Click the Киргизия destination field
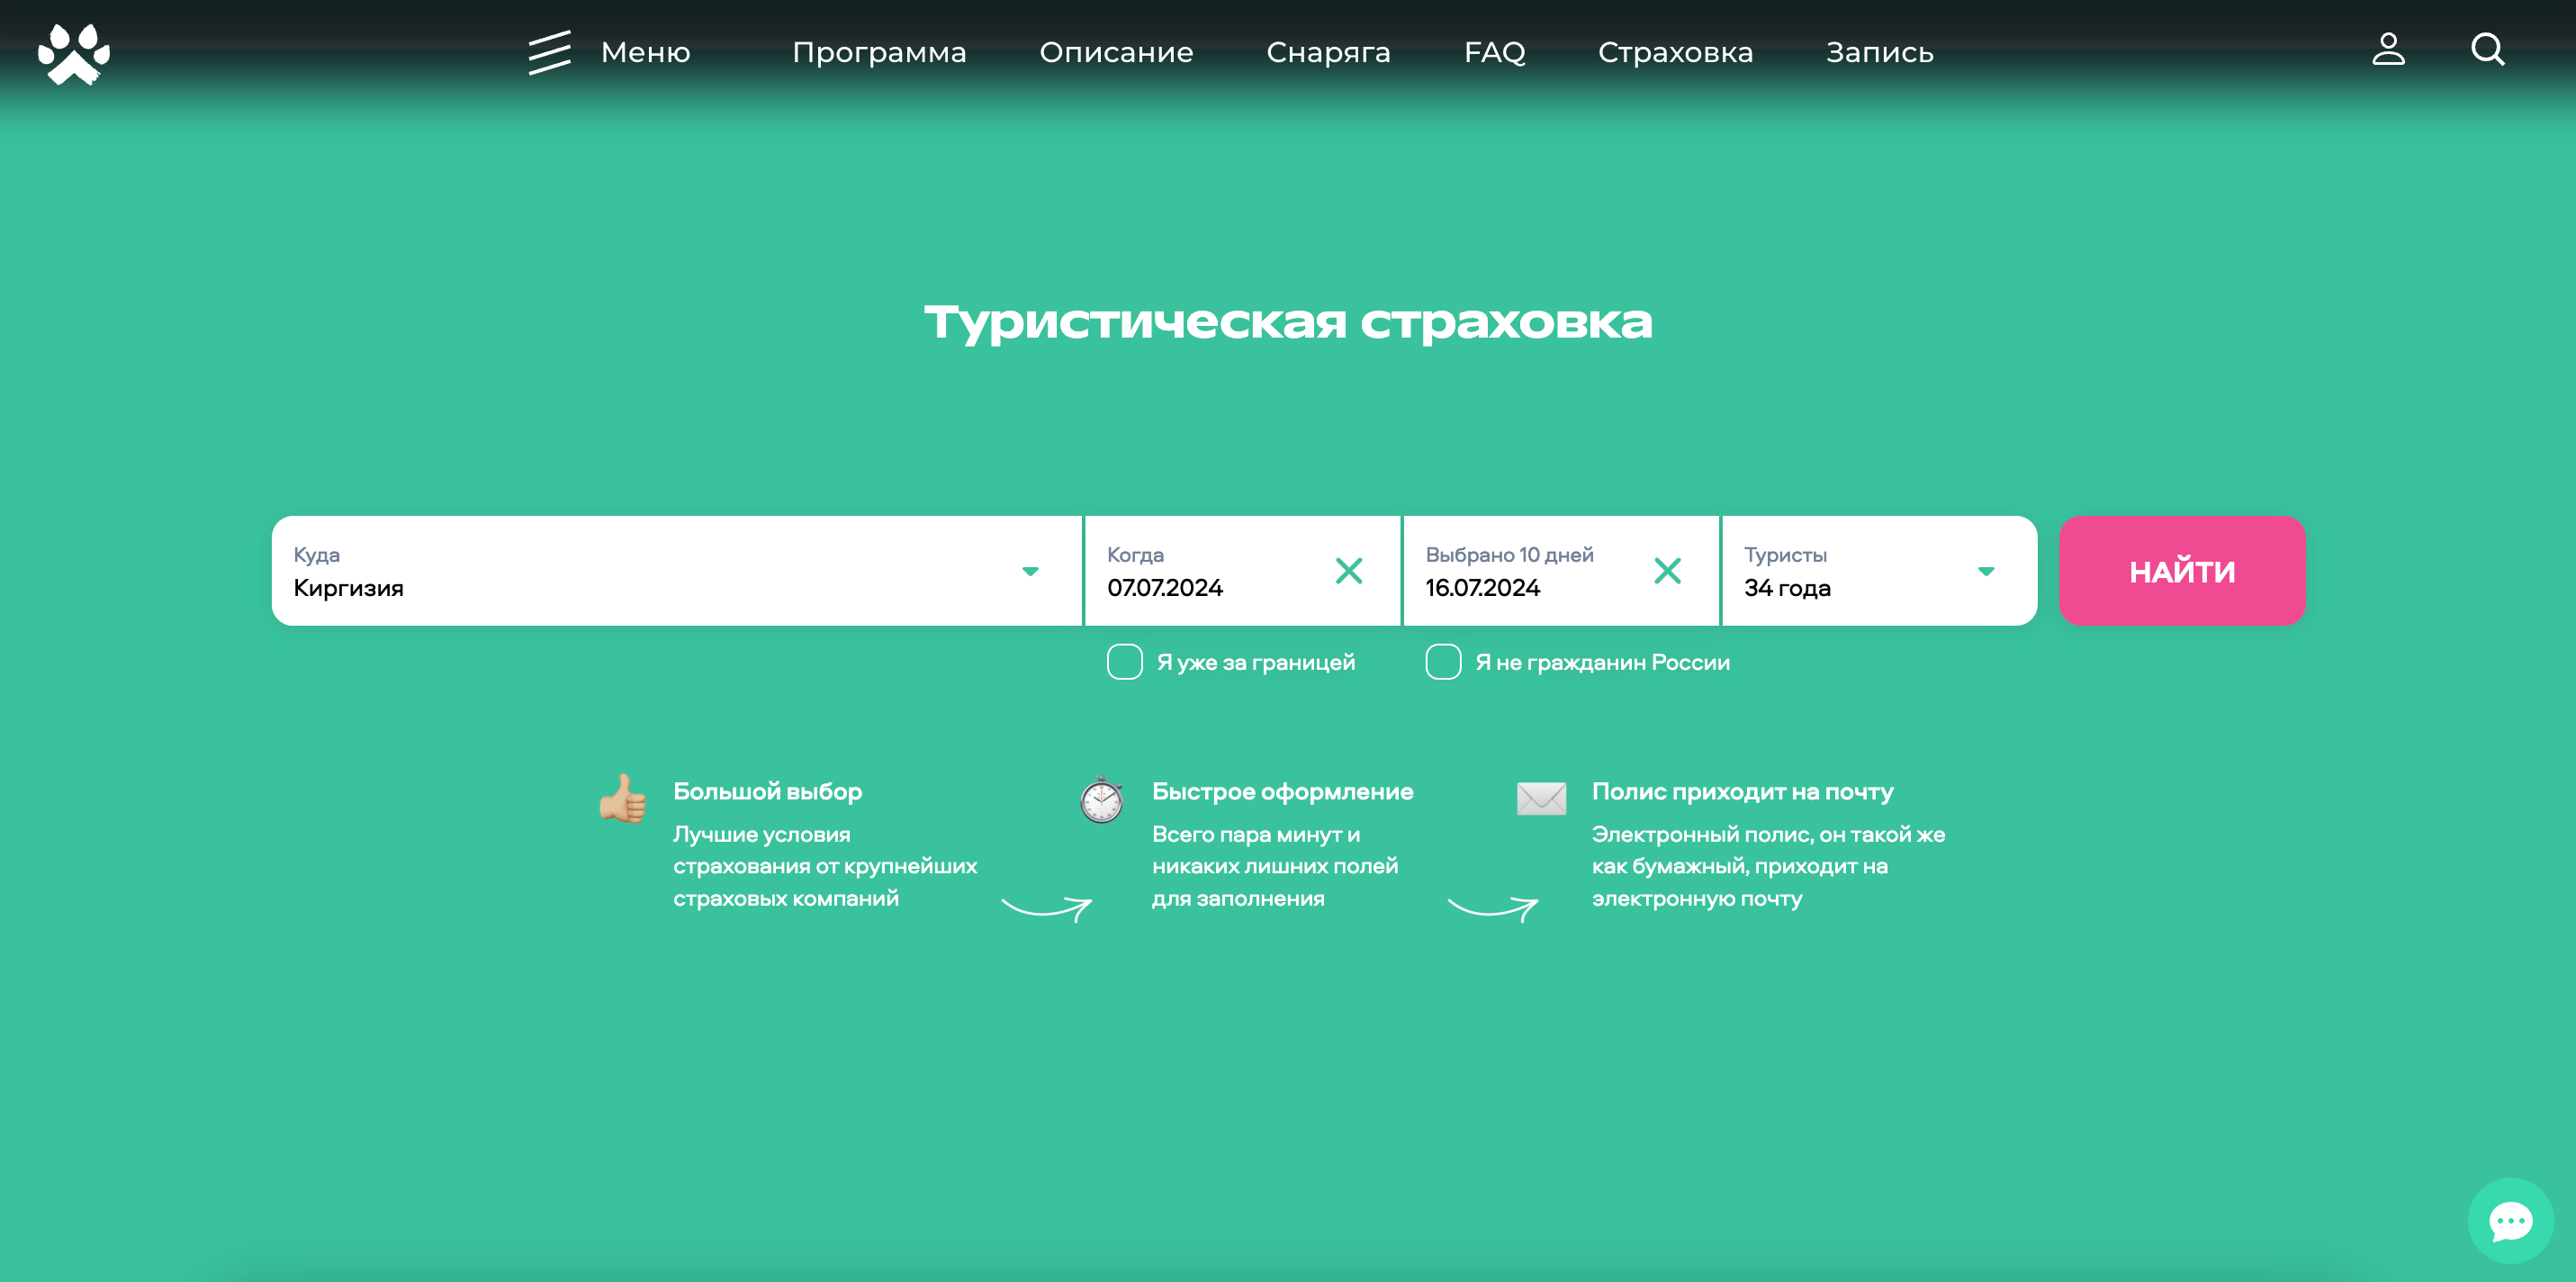Viewport: 2576px width, 1282px height. click(676, 571)
